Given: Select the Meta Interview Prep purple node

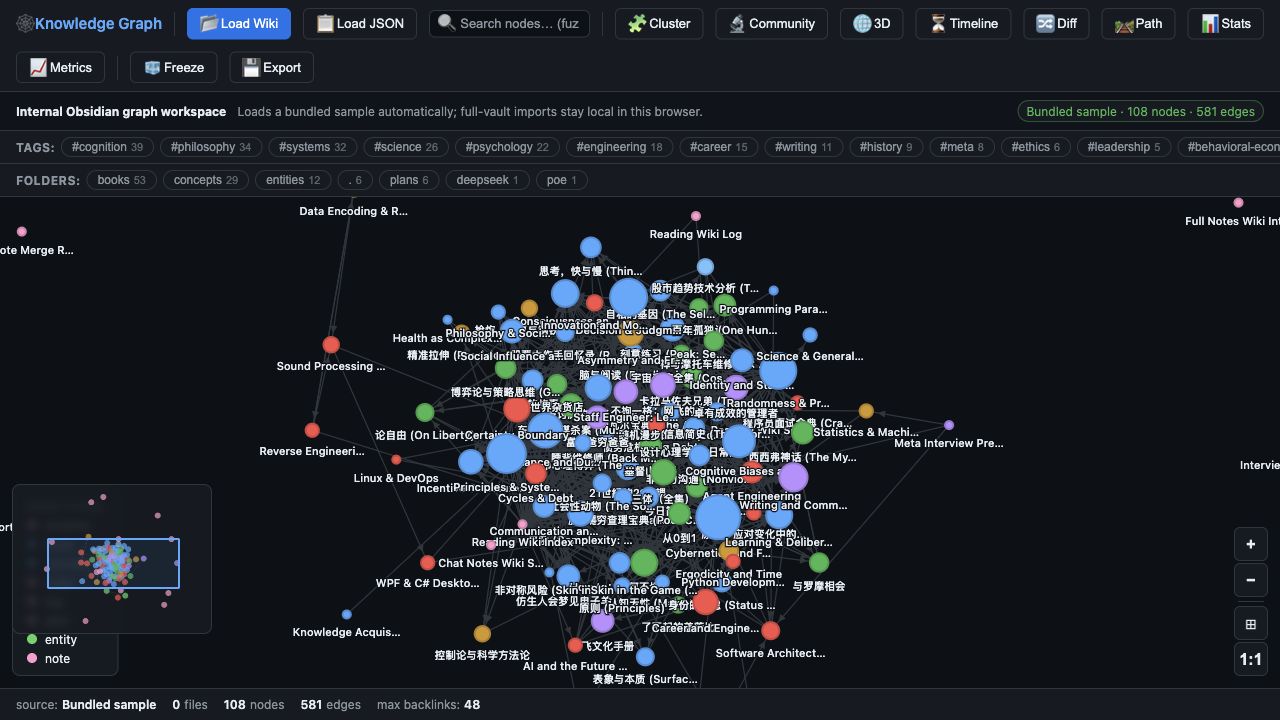Looking at the screenshot, I should coord(949,425).
